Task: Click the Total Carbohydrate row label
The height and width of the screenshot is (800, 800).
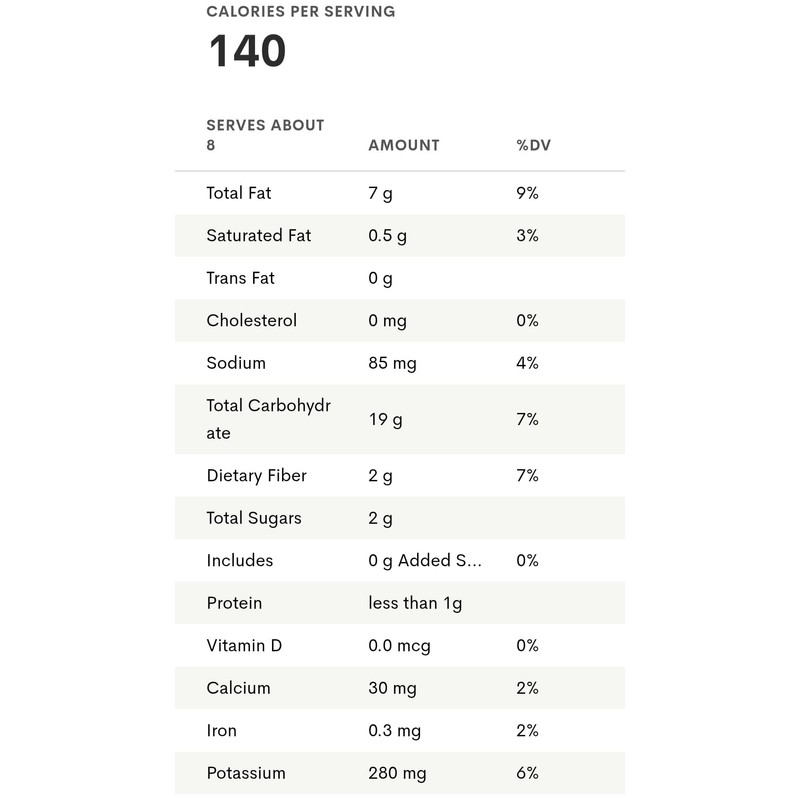Action: pyautogui.click(x=269, y=419)
